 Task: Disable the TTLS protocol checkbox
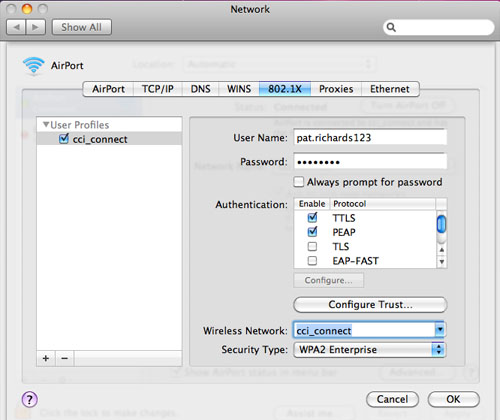point(313,218)
